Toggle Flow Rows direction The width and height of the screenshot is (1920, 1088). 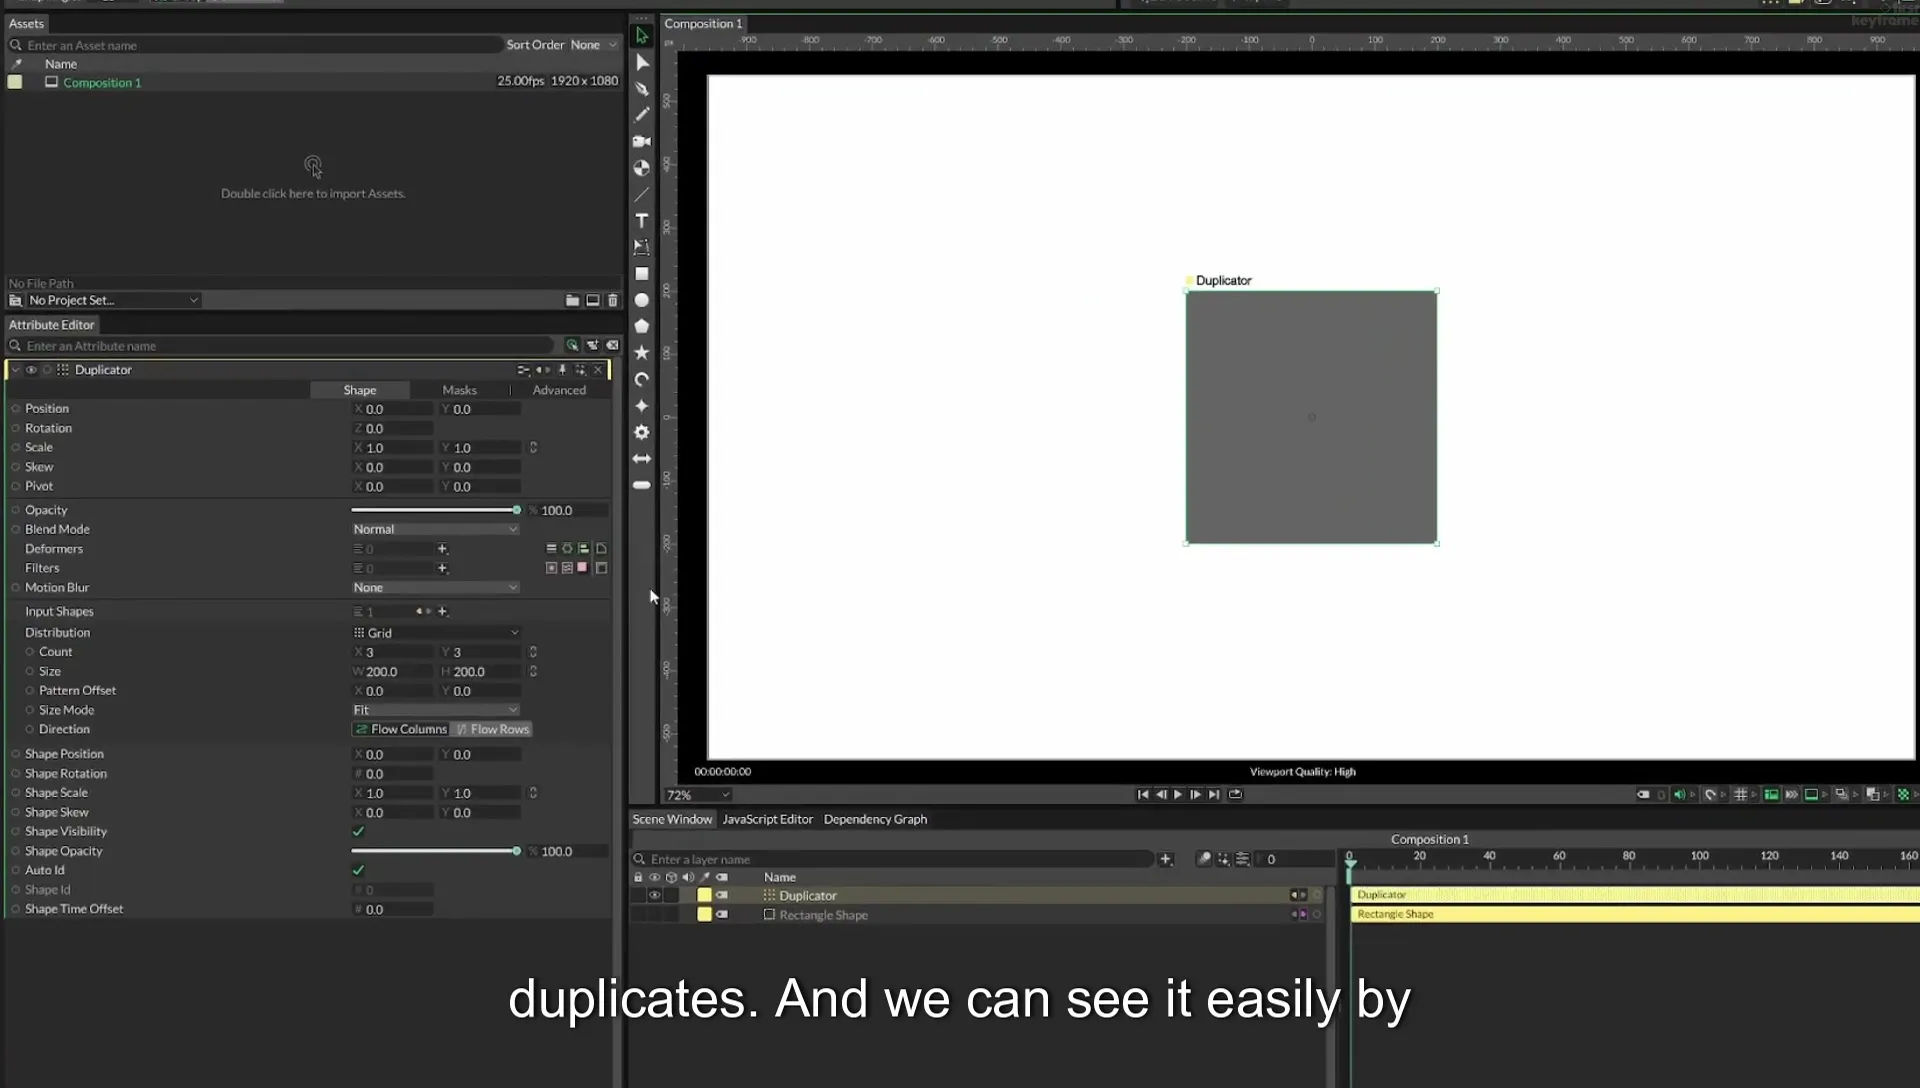[x=491, y=729]
